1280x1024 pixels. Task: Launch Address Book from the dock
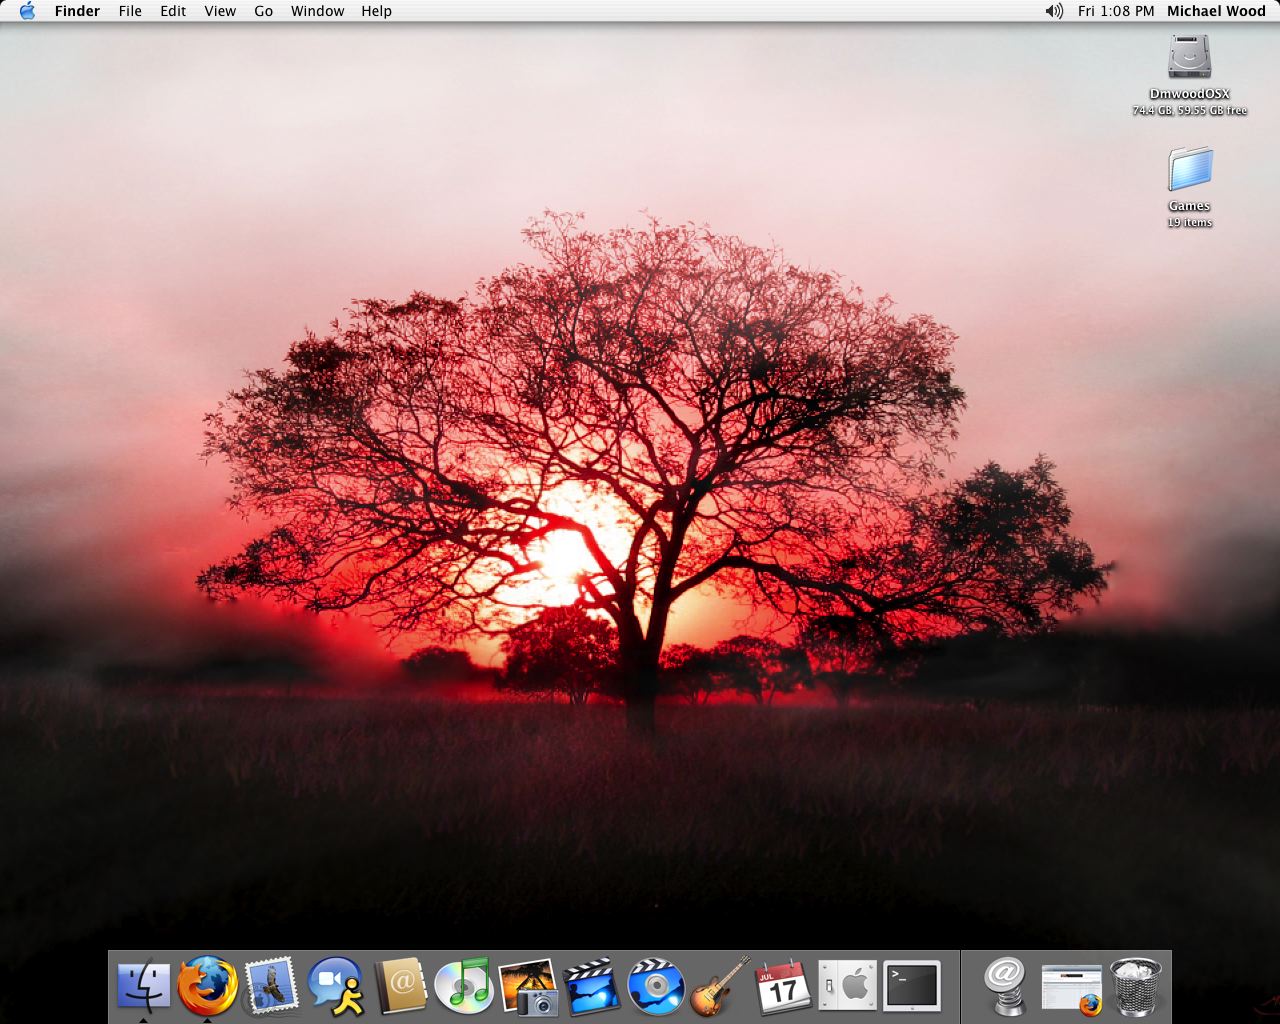400,986
